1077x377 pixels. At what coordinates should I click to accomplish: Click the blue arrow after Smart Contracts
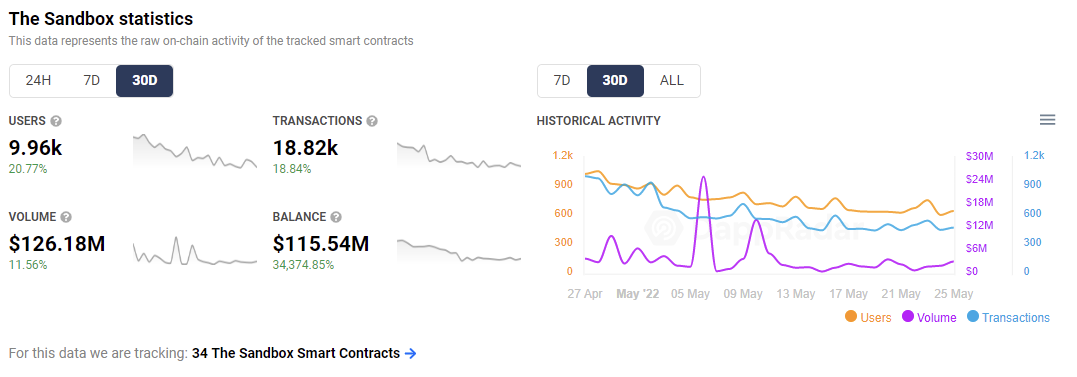tap(411, 354)
